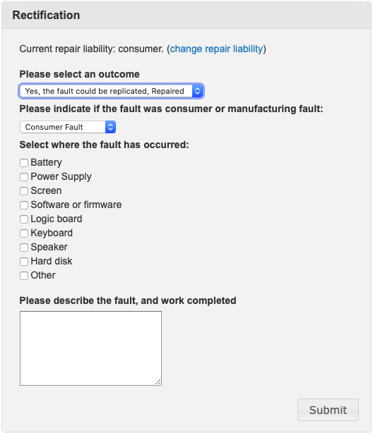Click the Rectification panel heading
This screenshot has width=373, height=433.
coord(46,15)
